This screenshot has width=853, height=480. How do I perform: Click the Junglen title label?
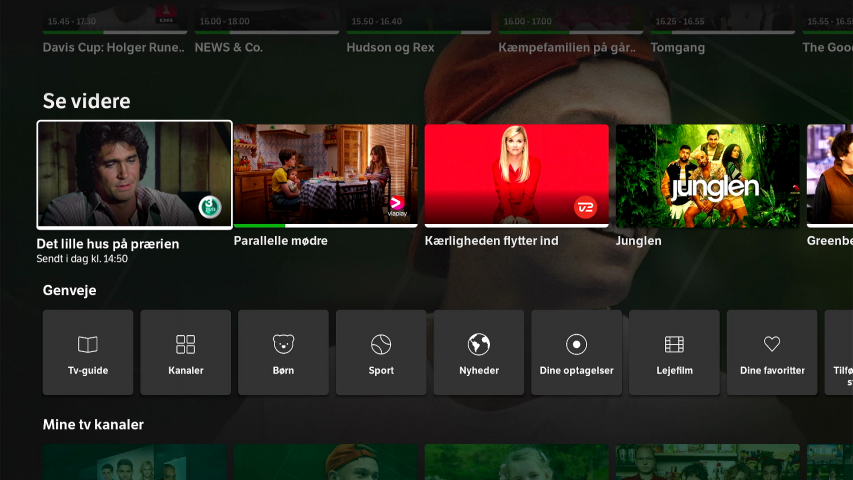coord(639,241)
